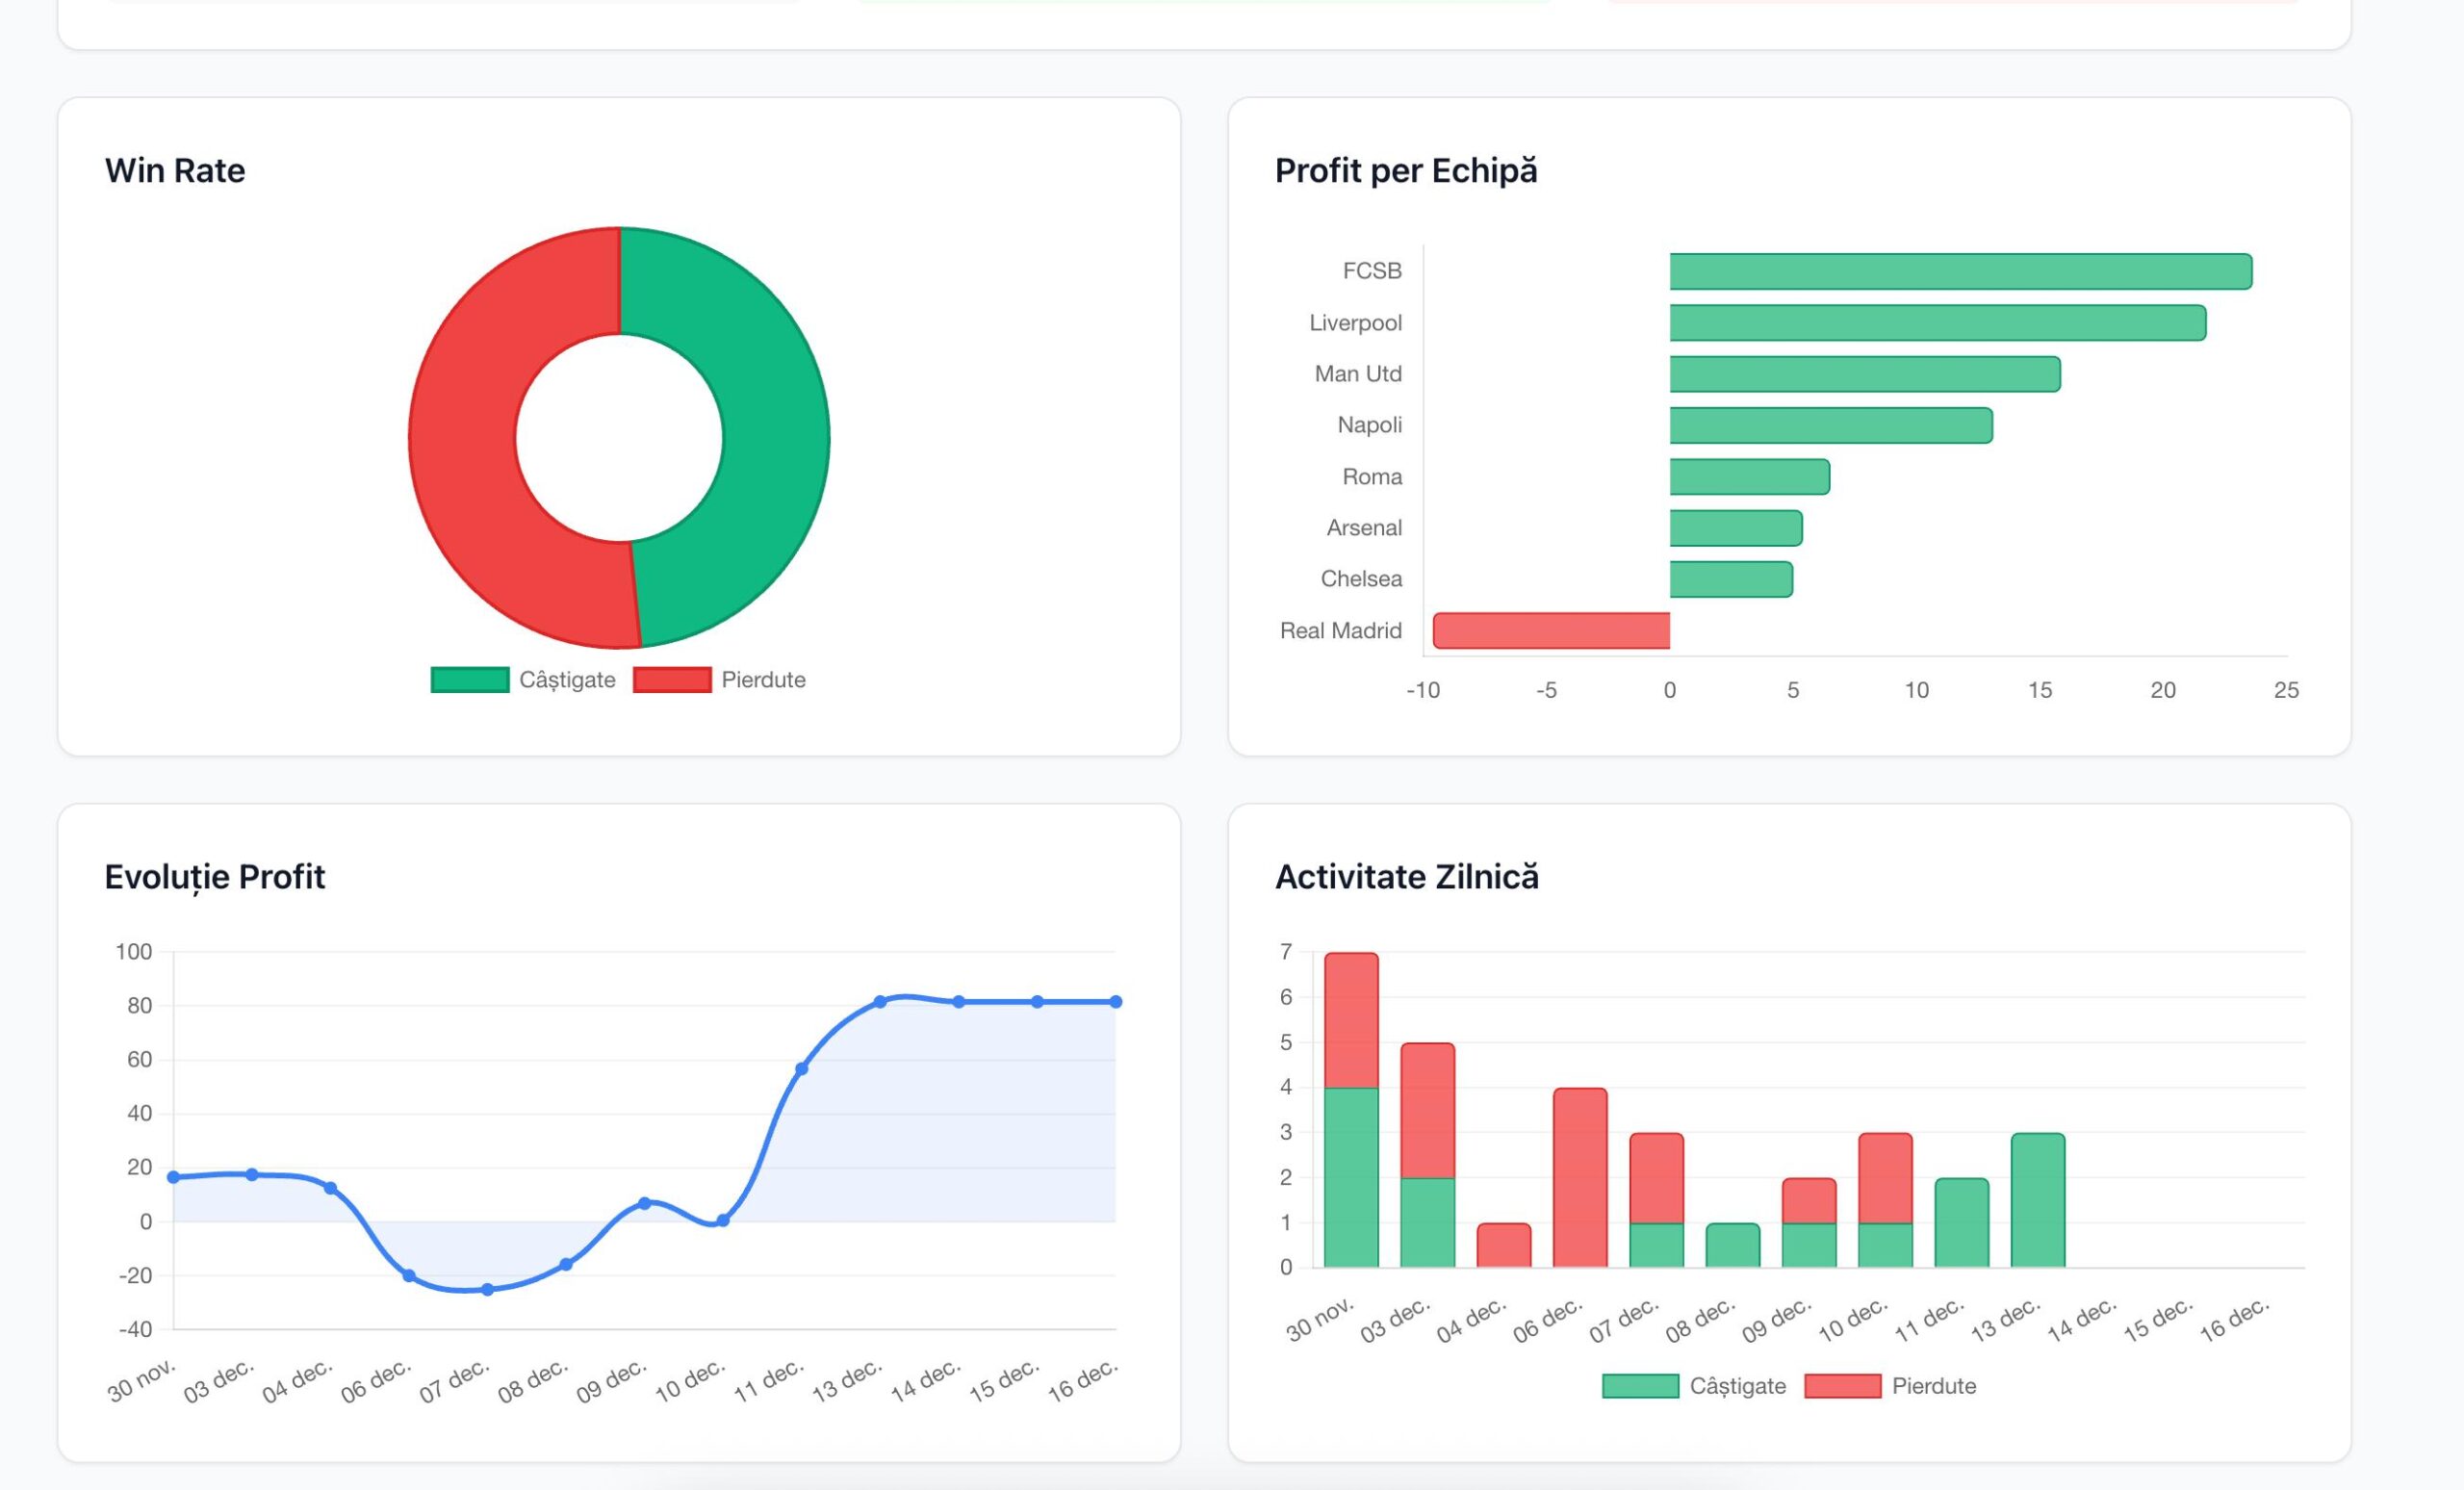
Task: Click the 13 dec. profit line point
Action: tap(880, 1002)
